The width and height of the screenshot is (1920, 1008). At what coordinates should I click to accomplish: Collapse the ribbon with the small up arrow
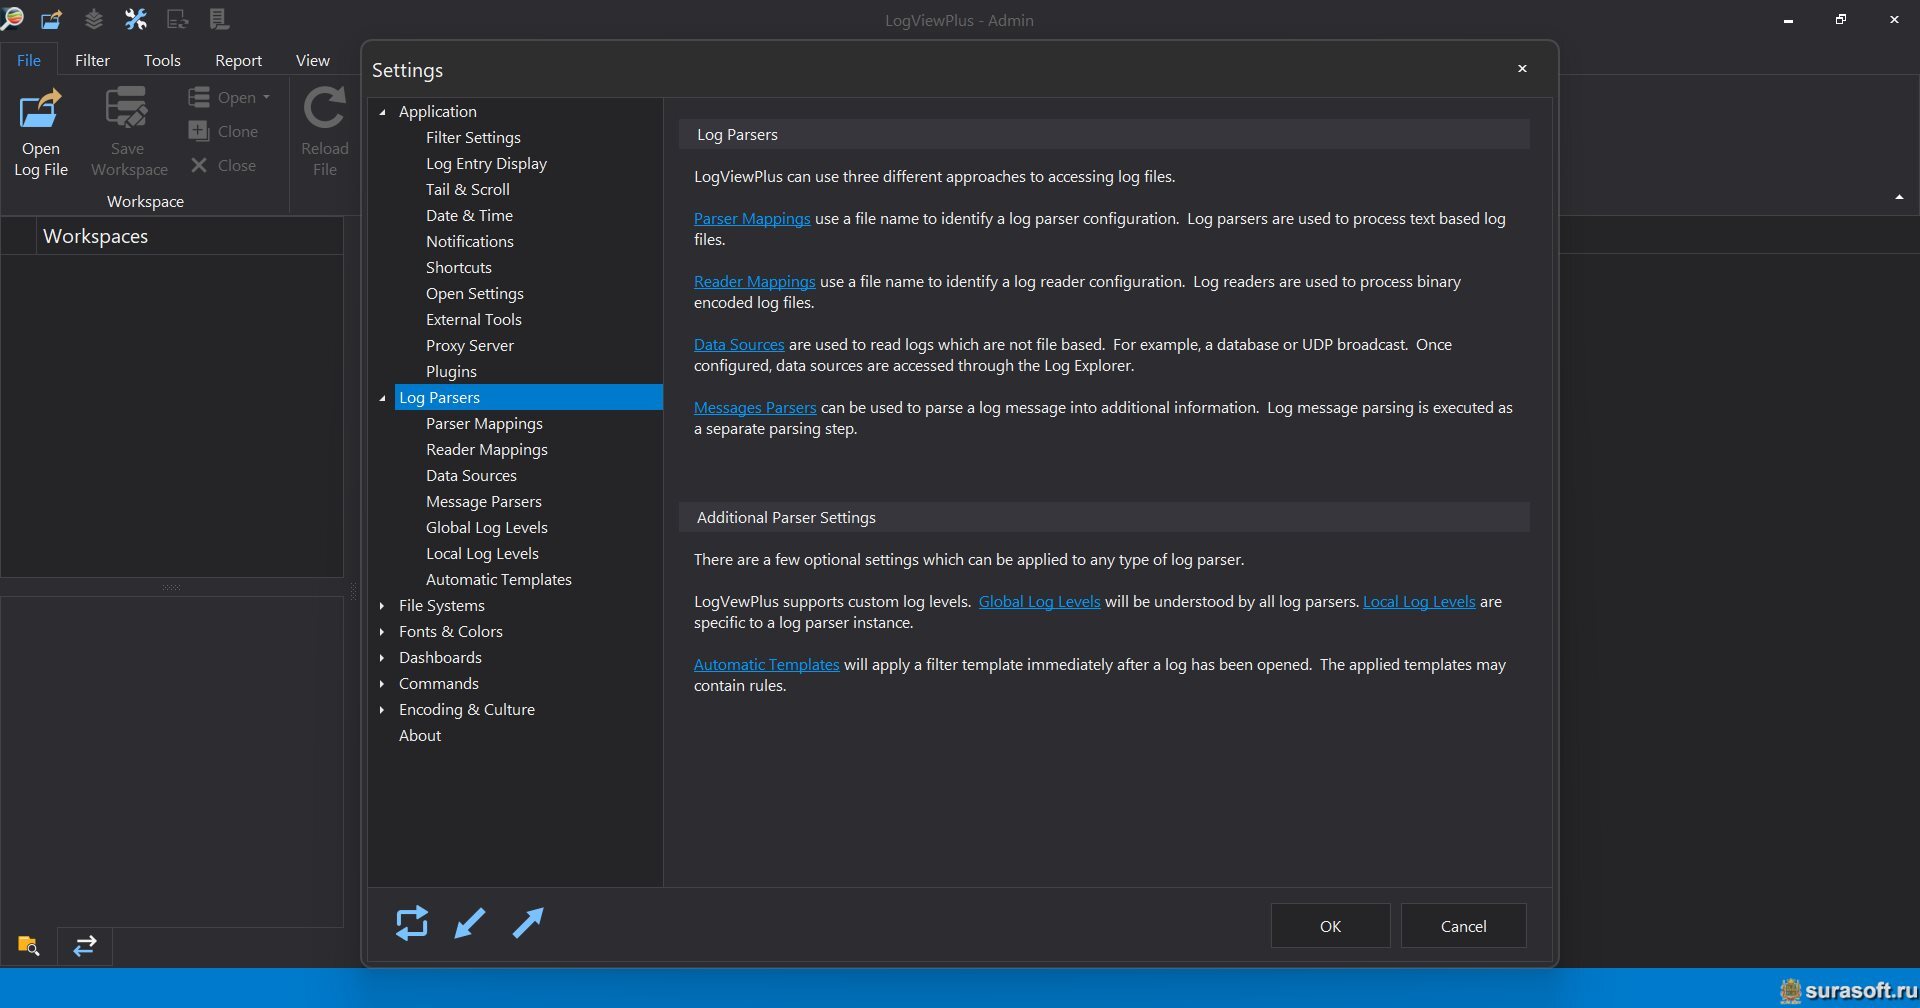[1899, 197]
